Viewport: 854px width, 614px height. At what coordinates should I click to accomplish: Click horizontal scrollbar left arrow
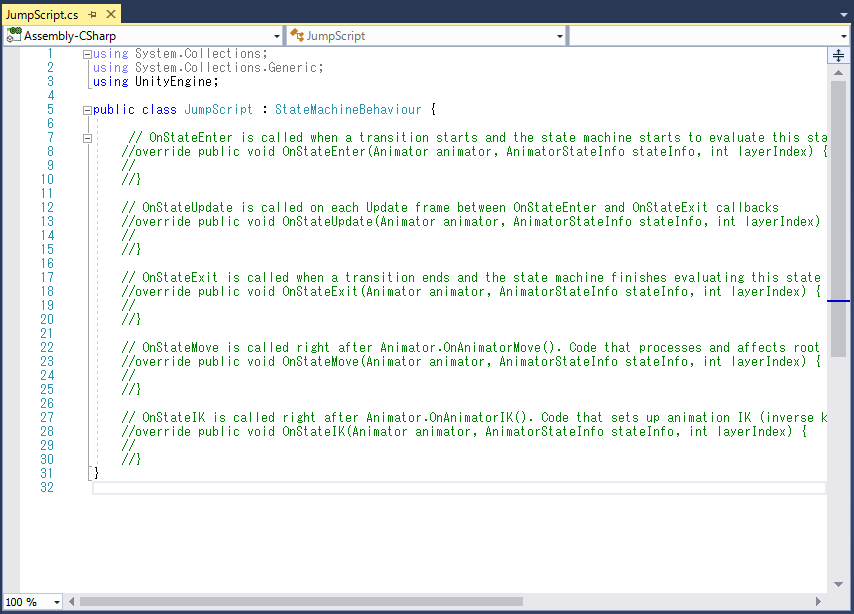point(71,601)
